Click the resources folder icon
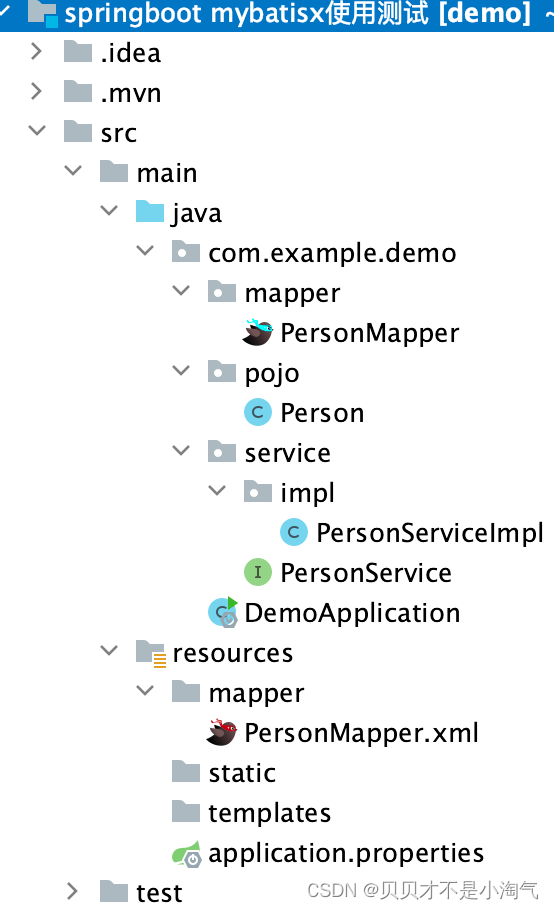554x910 pixels. click(151, 653)
